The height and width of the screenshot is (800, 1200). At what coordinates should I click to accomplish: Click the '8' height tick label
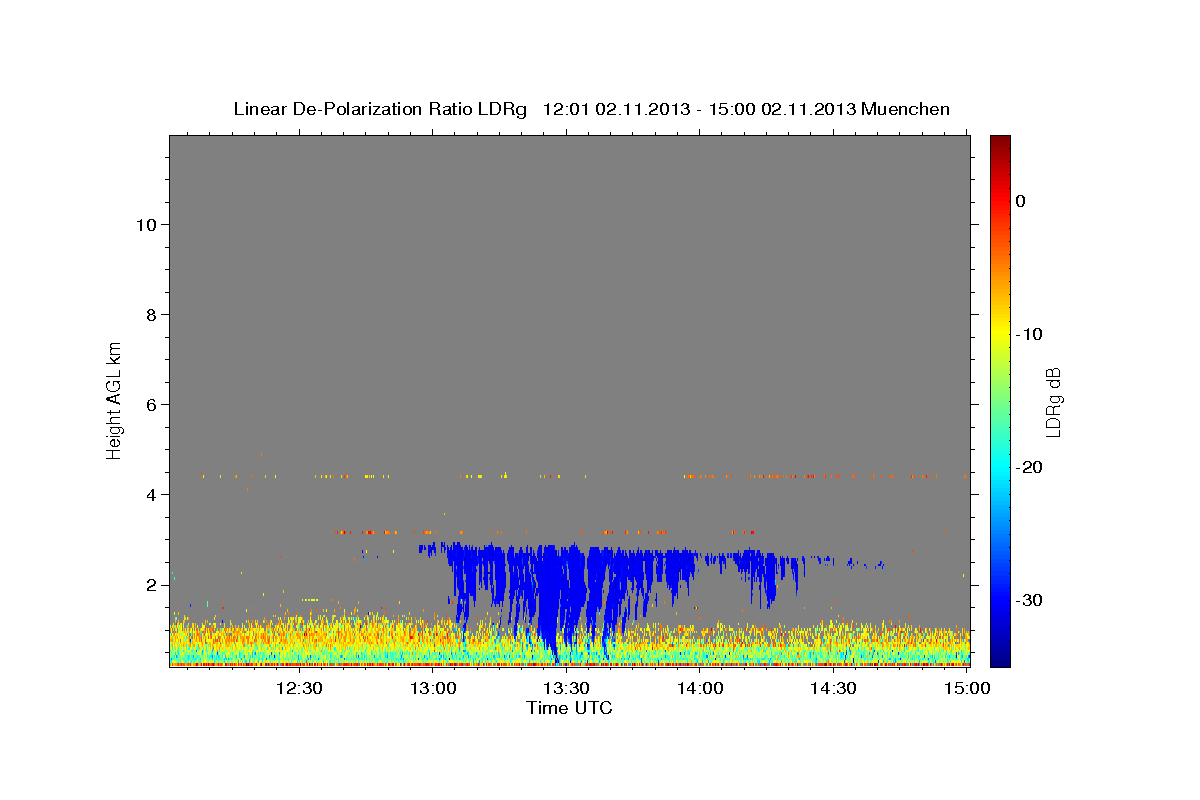click(x=151, y=314)
